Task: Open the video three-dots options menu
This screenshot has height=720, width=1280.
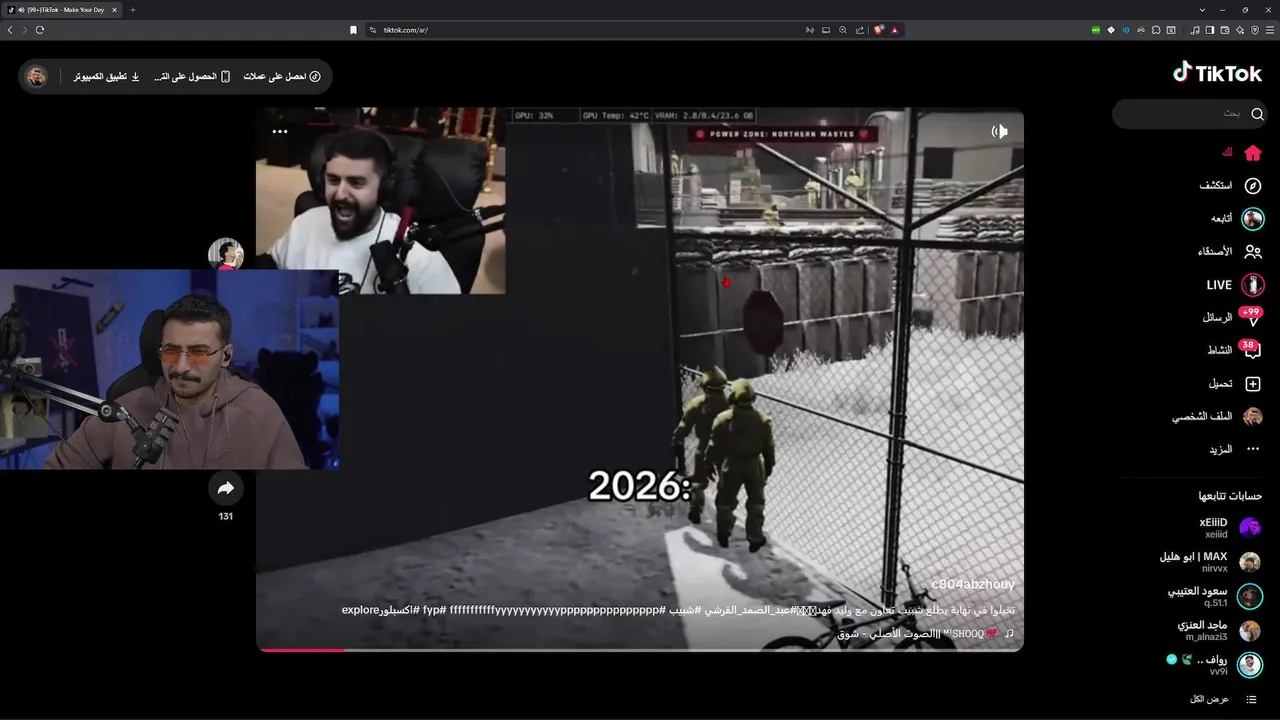Action: coord(280,131)
